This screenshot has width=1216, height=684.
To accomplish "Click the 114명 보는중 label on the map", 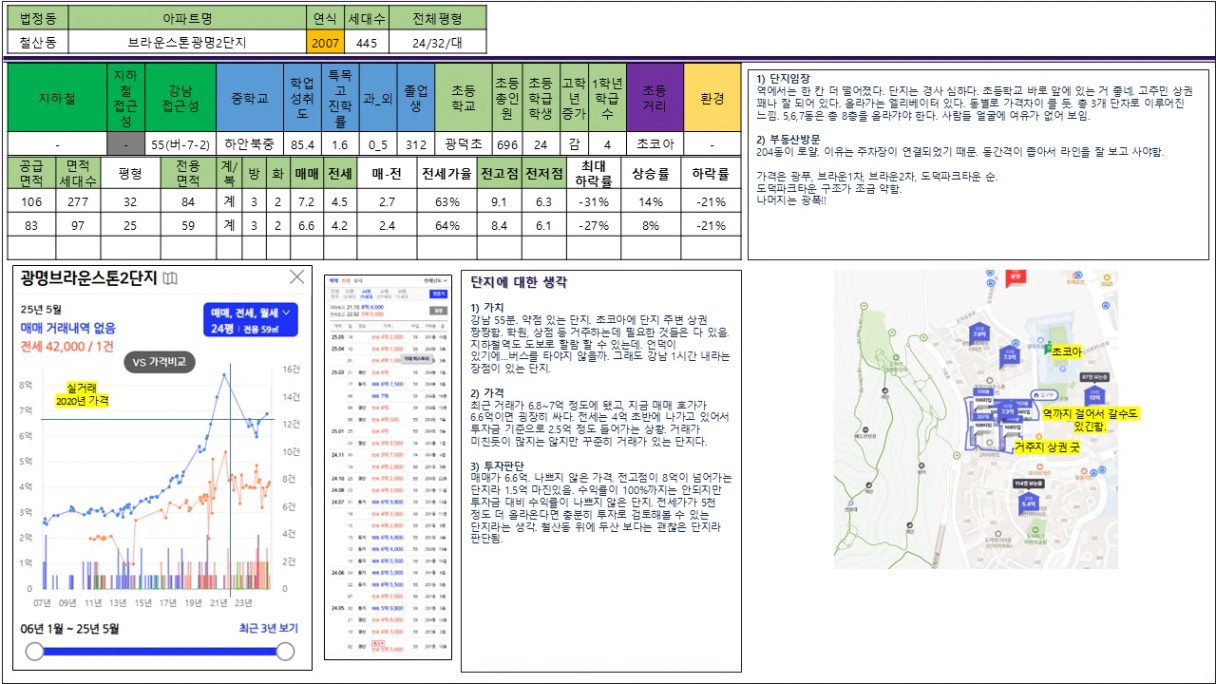I will click(1028, 483).
